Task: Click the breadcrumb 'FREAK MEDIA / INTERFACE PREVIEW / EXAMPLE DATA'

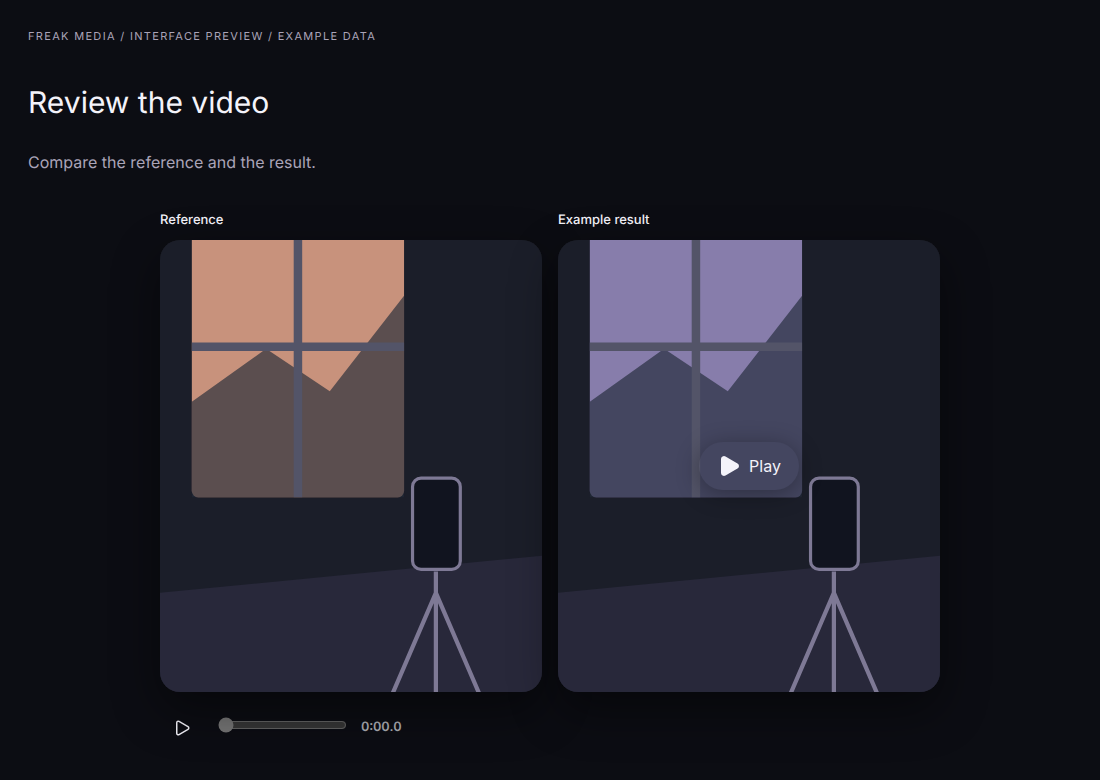Action: [201, 36]
